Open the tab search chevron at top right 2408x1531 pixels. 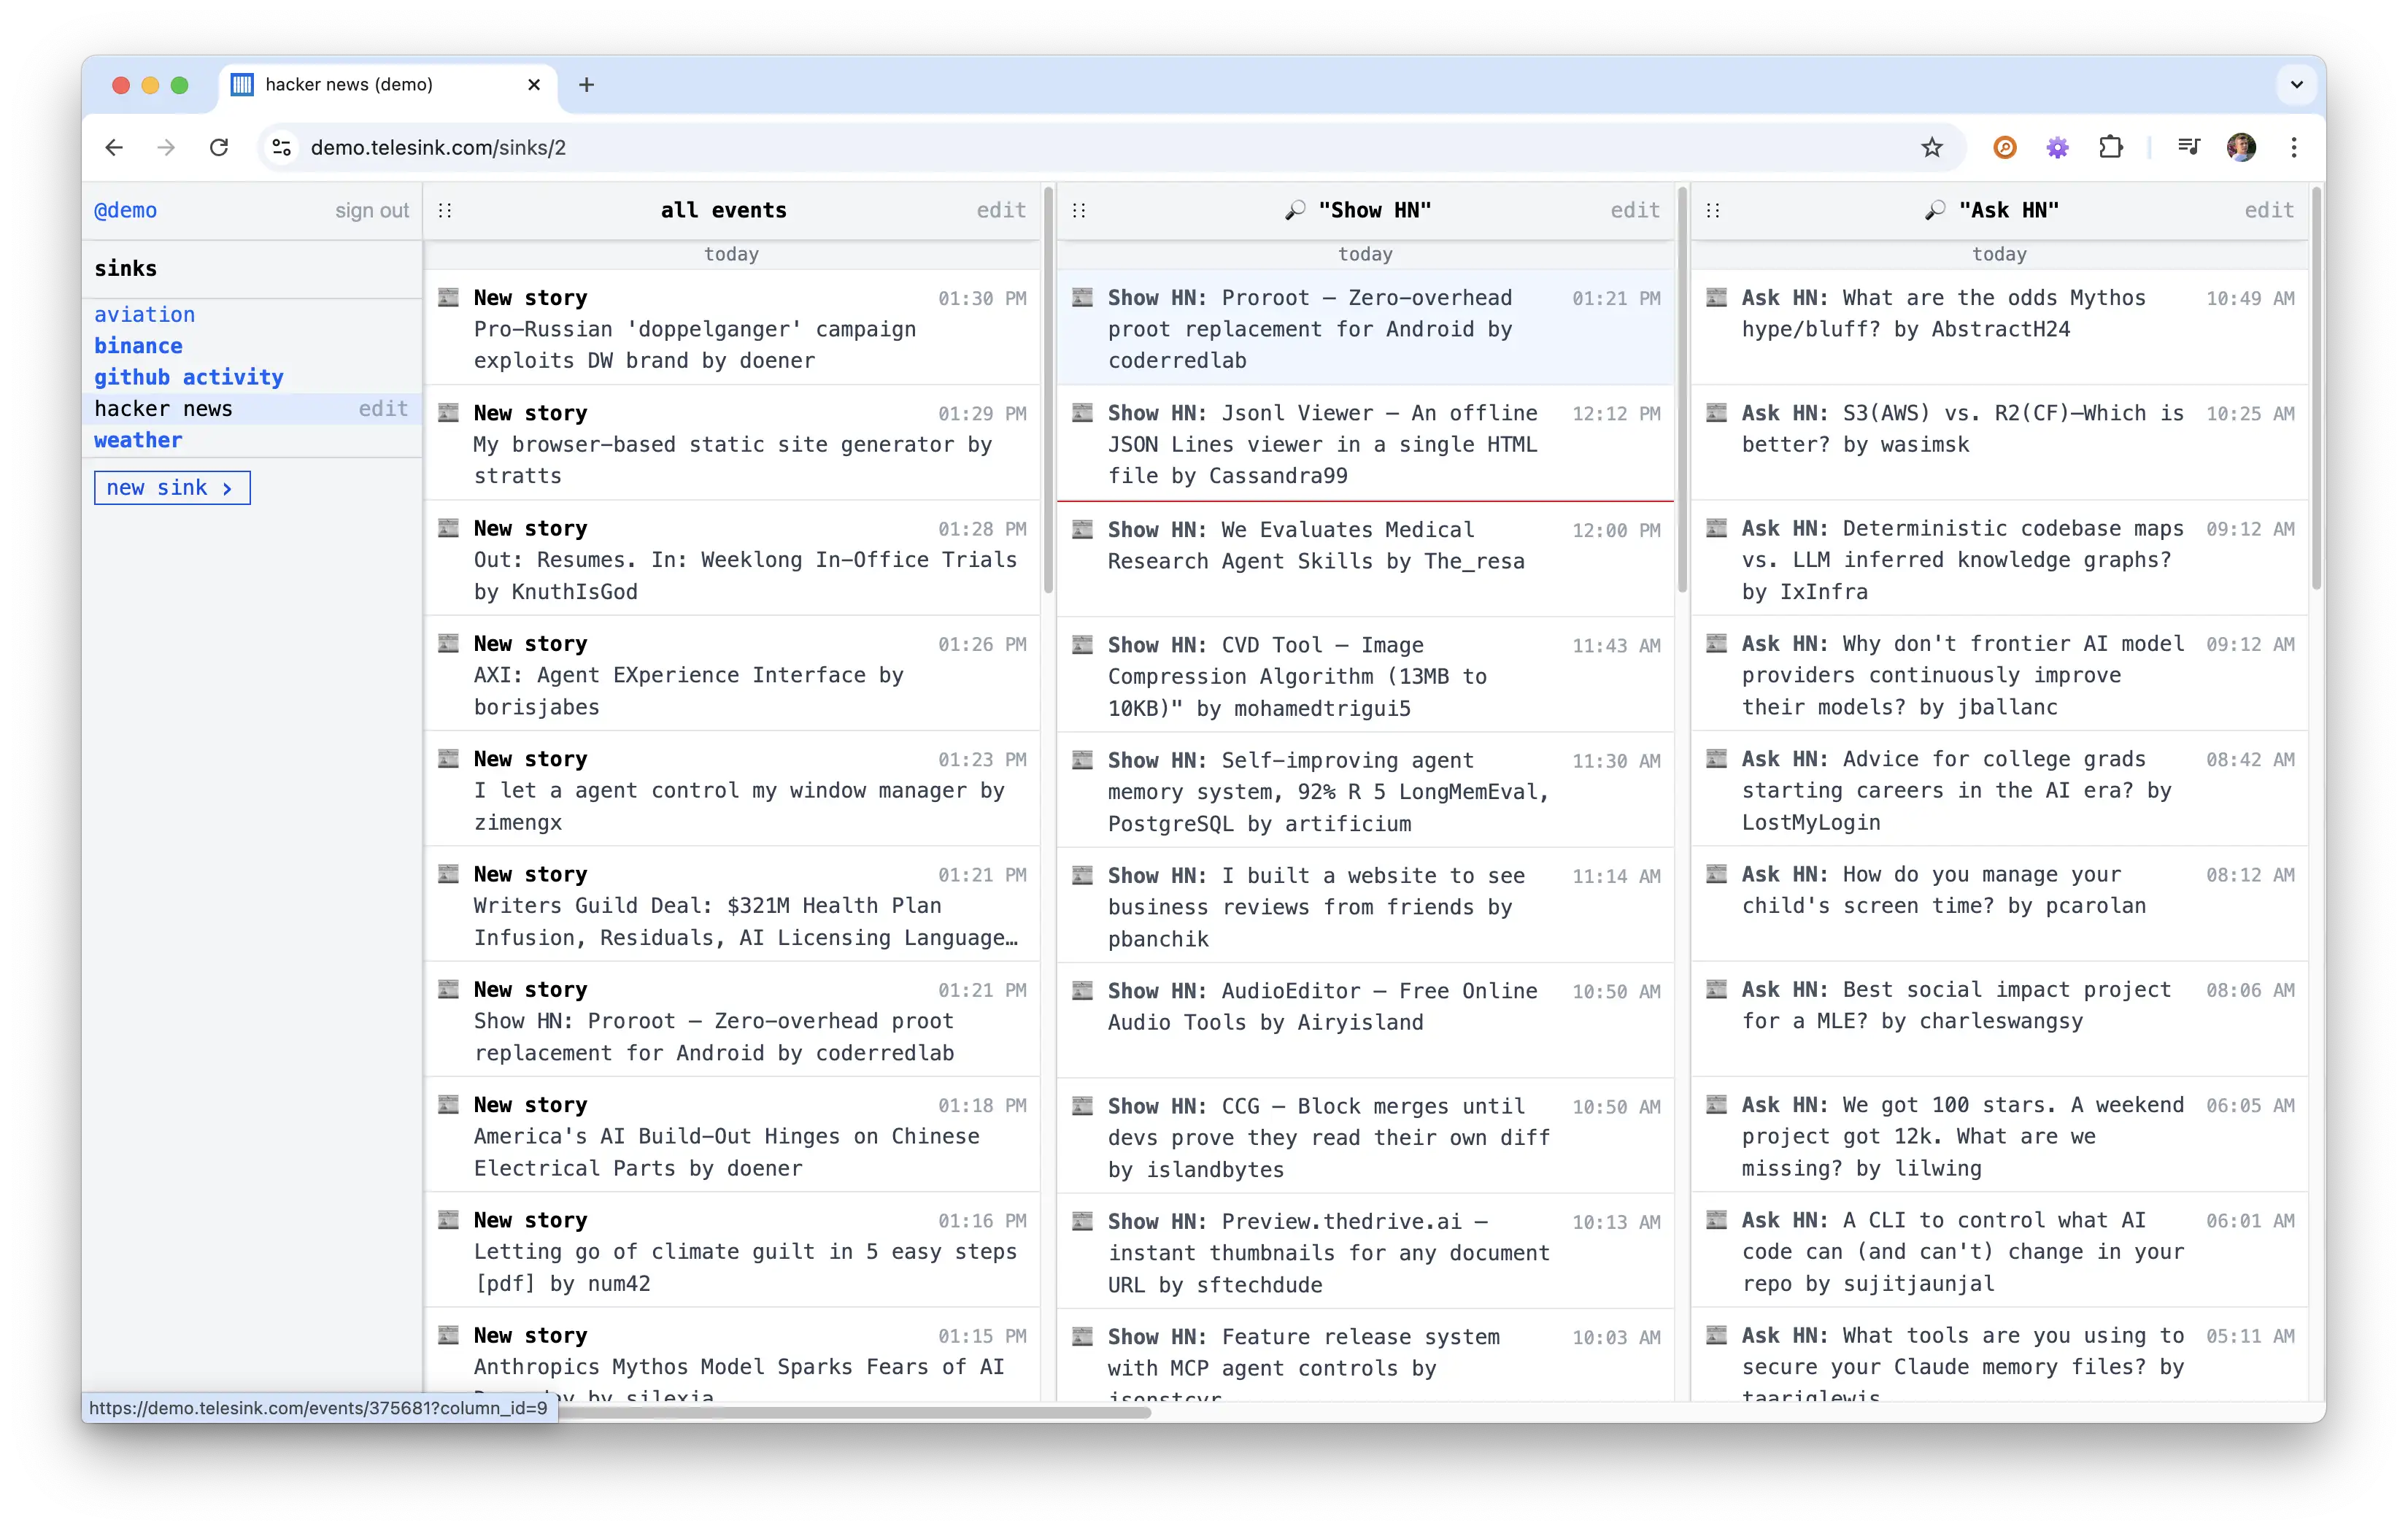coord(2296,85)
